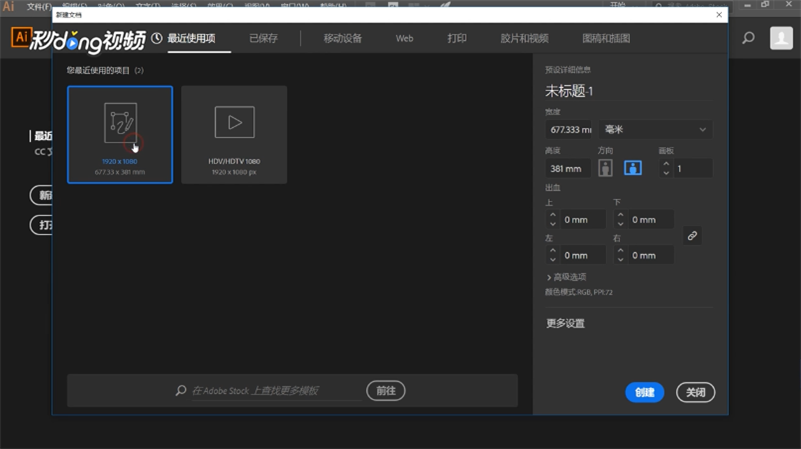This screenshot has height=449, width=801.
Task: Open the 图稿和插图 tab
Action: (606, 38)
